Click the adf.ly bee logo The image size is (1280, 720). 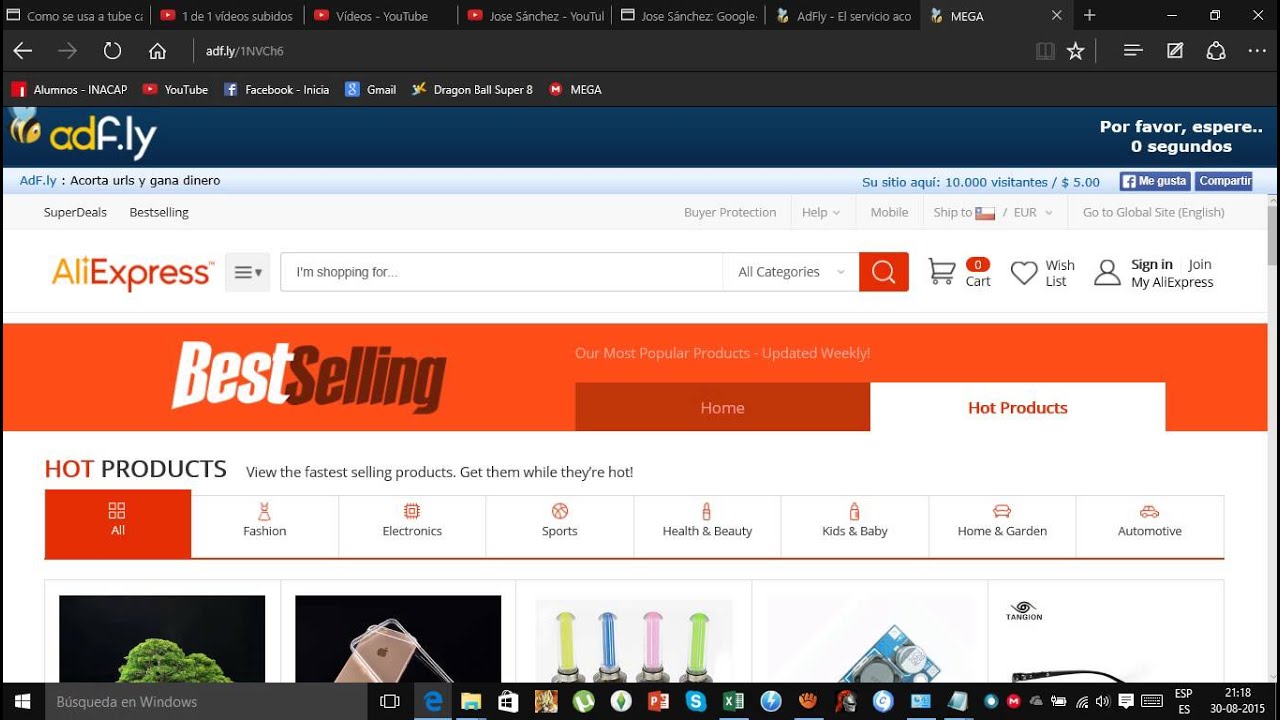tap(84, 134)
